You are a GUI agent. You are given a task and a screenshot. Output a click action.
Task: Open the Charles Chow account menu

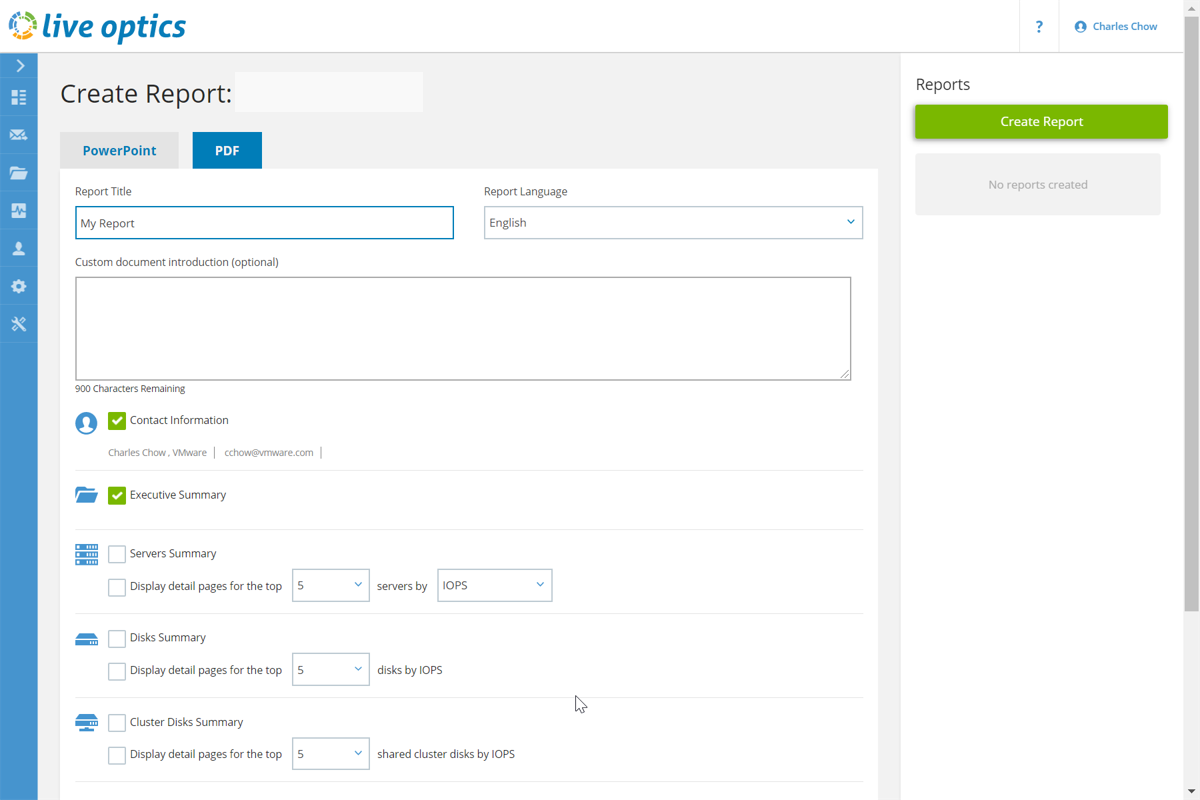[x=1116, y=27]
